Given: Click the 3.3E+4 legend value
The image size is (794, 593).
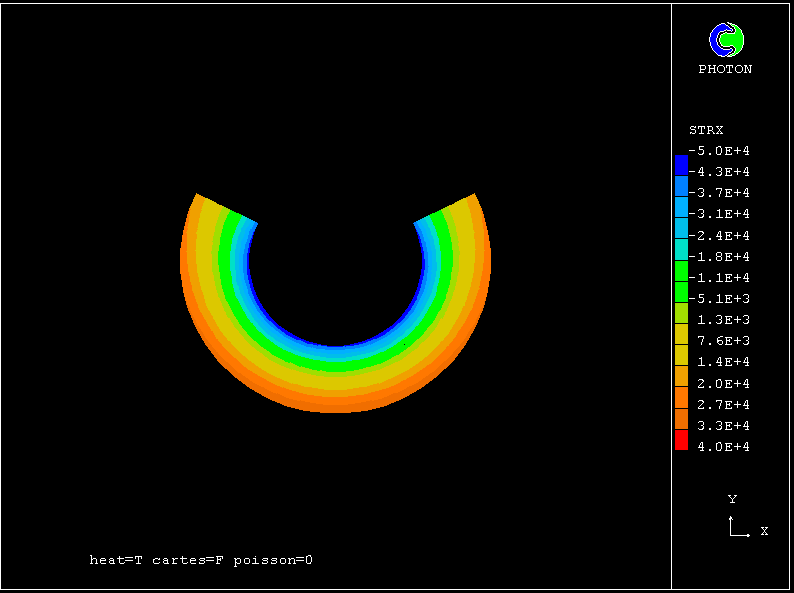Looking at the screenshot, I should coord(723,426).
